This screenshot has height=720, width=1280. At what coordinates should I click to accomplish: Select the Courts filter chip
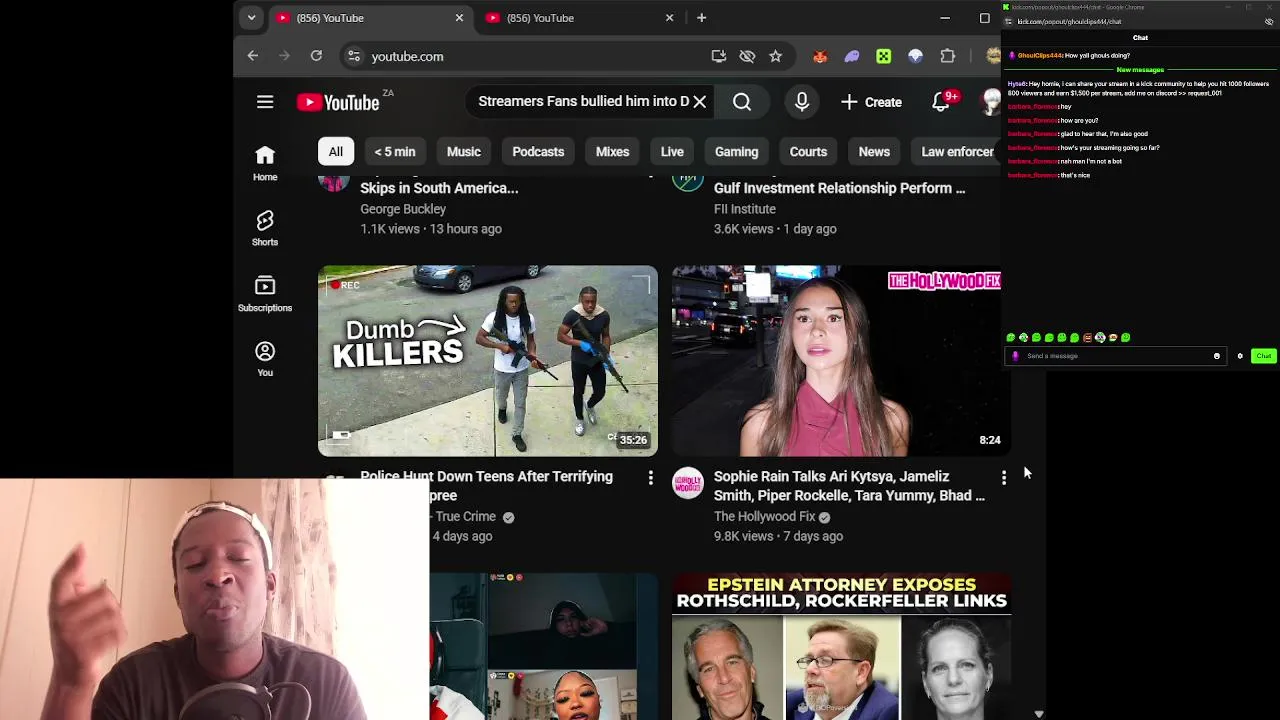pos(808,152)
